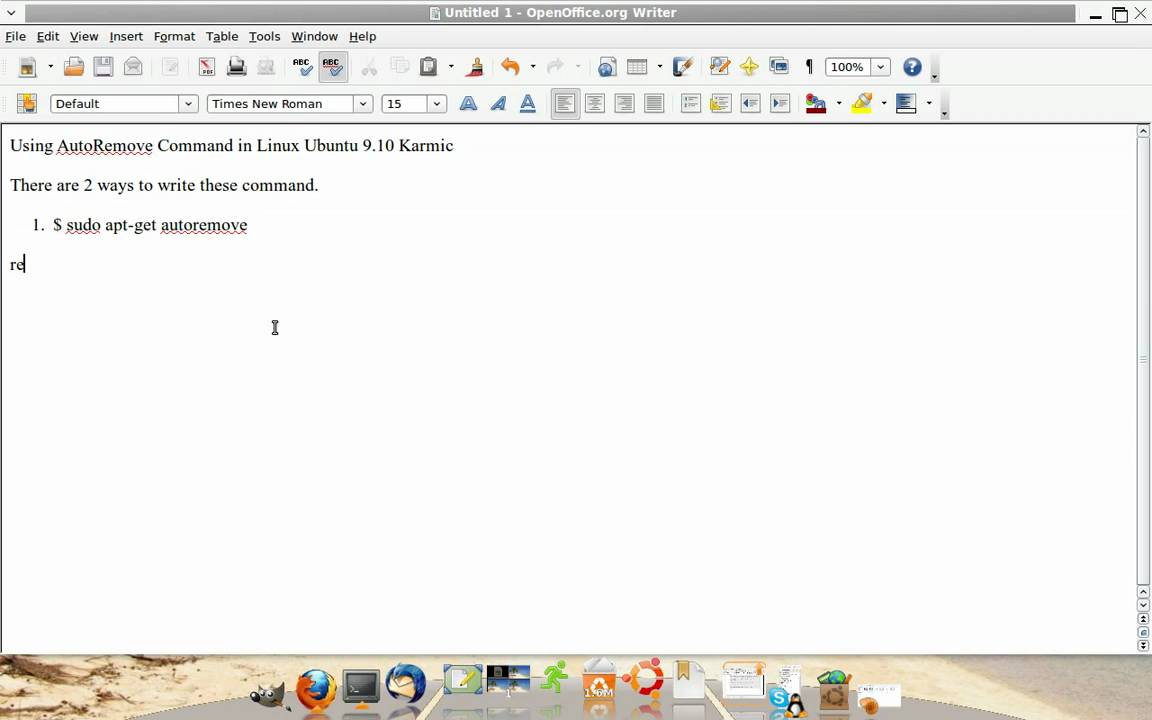
Task: Insert a Hyperlink icon
Action: coord(606,67)
